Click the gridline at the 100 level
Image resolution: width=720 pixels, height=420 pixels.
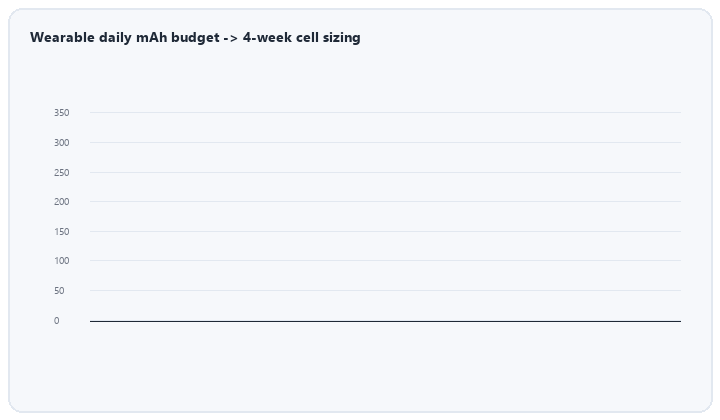(x=385, y=261)
